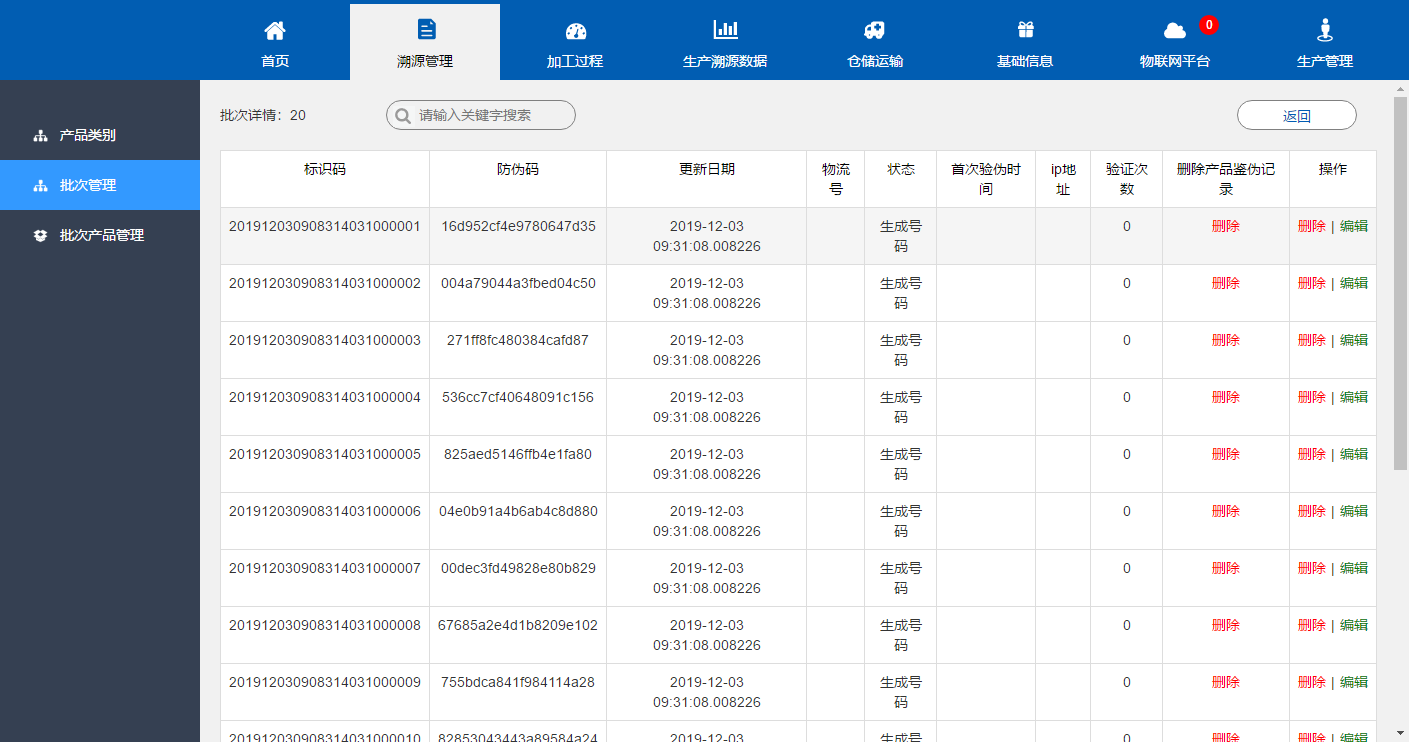Click 操作 删除 for code ending 000008
This screenshot has height=742, width=1409.
click(1312, 625)
